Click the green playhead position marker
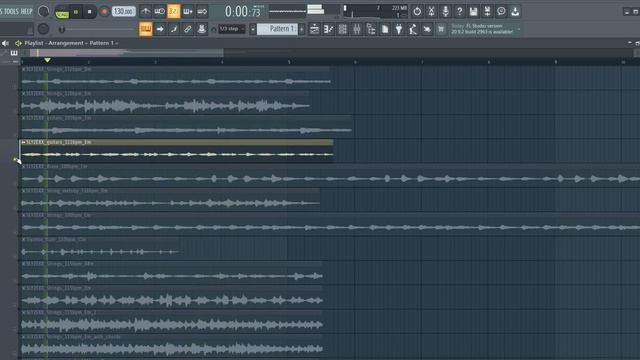640x360 pixels. pyautogui.click(x=47, y=60)
